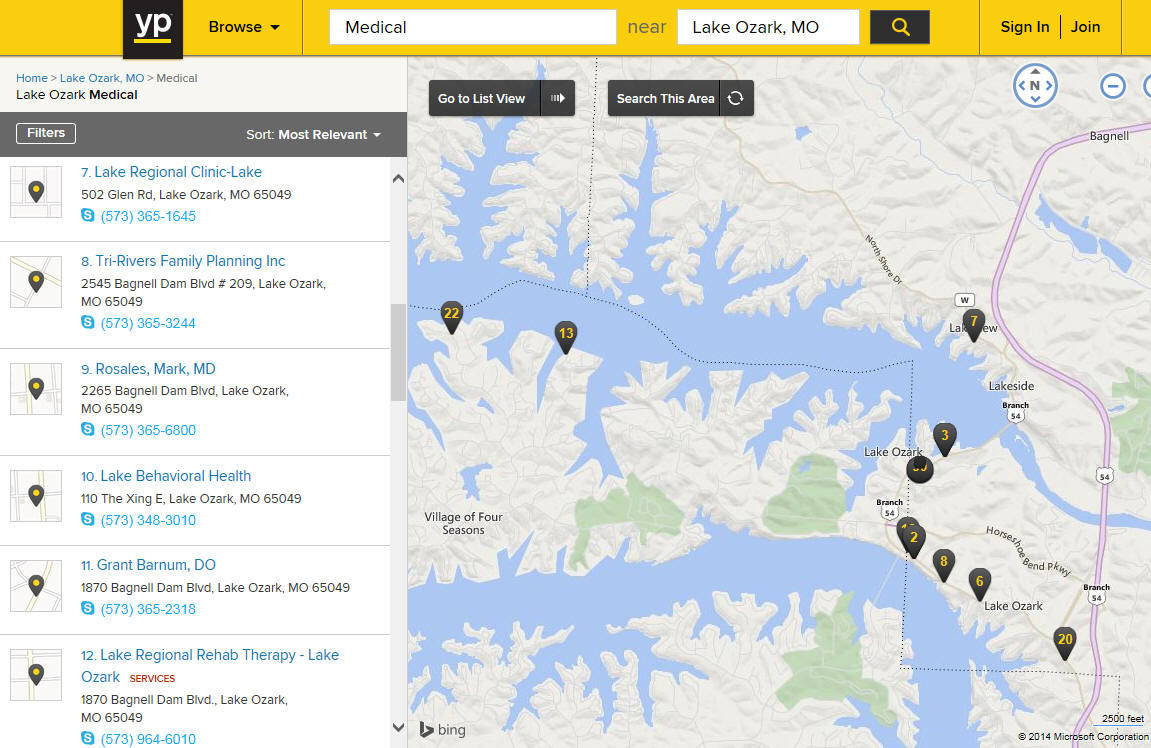Click Skype icon for Tri-Rivers Family Planning
The width and height of the screenshot is (1151, 748).
point(87,322)
